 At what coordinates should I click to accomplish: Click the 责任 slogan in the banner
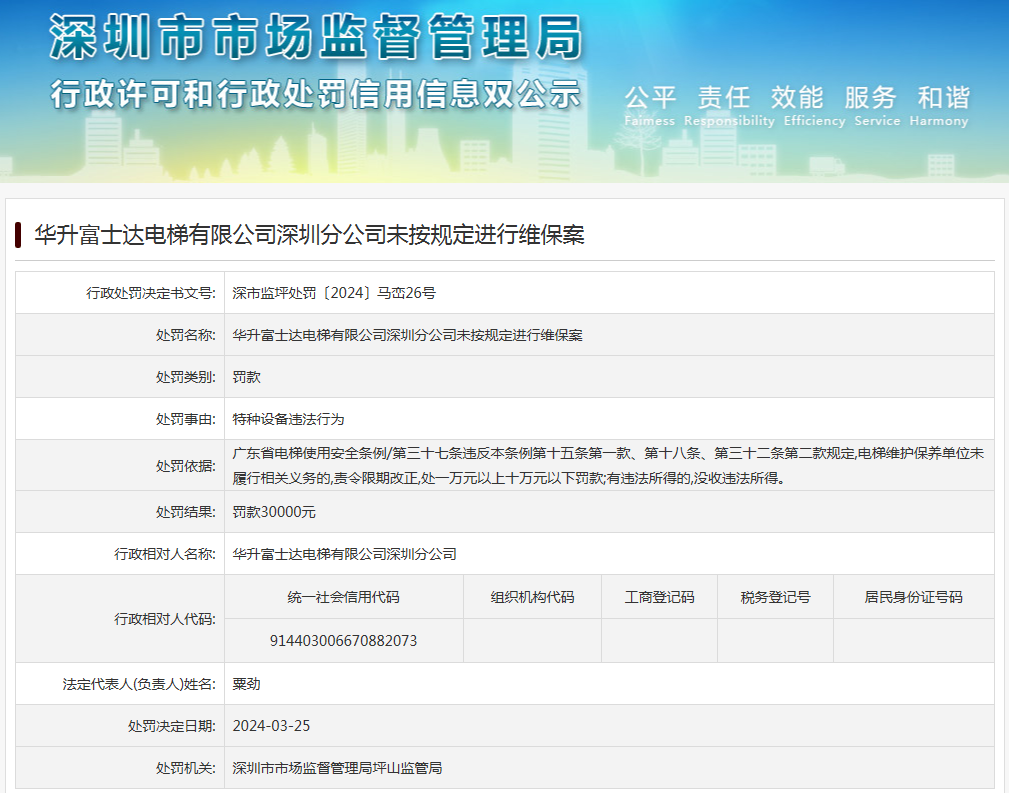point(724,98)
